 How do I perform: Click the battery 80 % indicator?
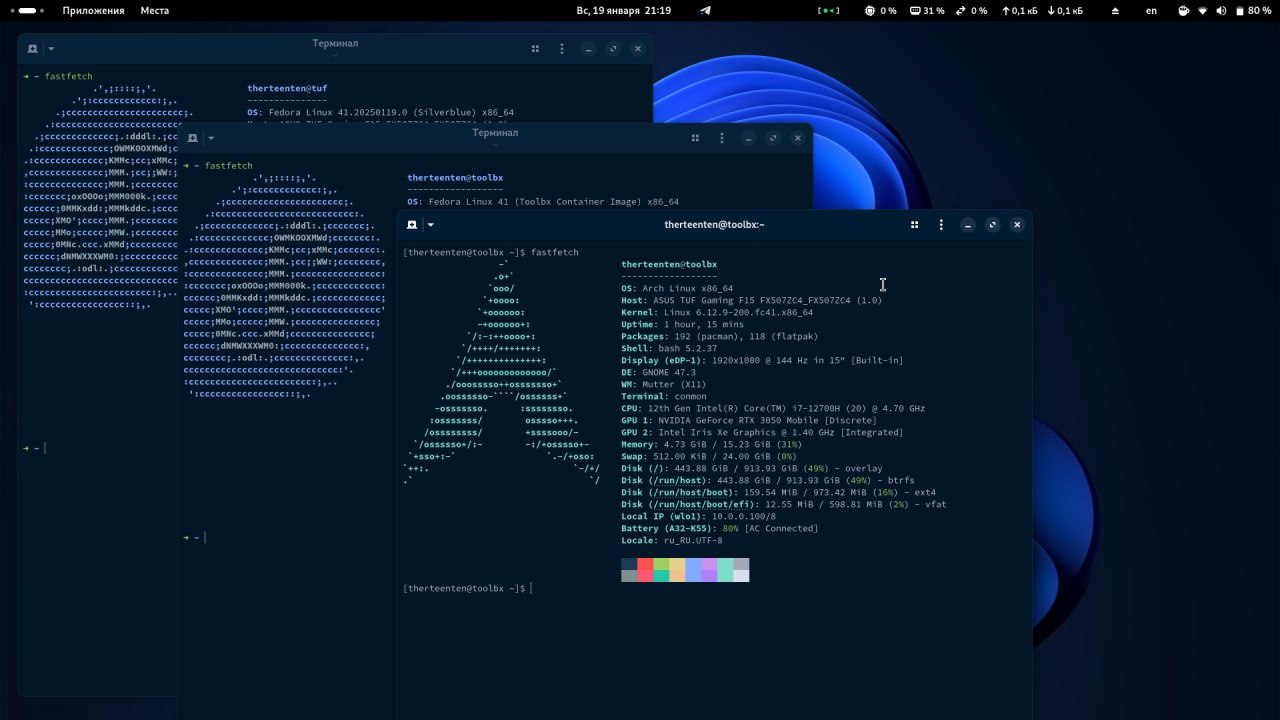1253,10
